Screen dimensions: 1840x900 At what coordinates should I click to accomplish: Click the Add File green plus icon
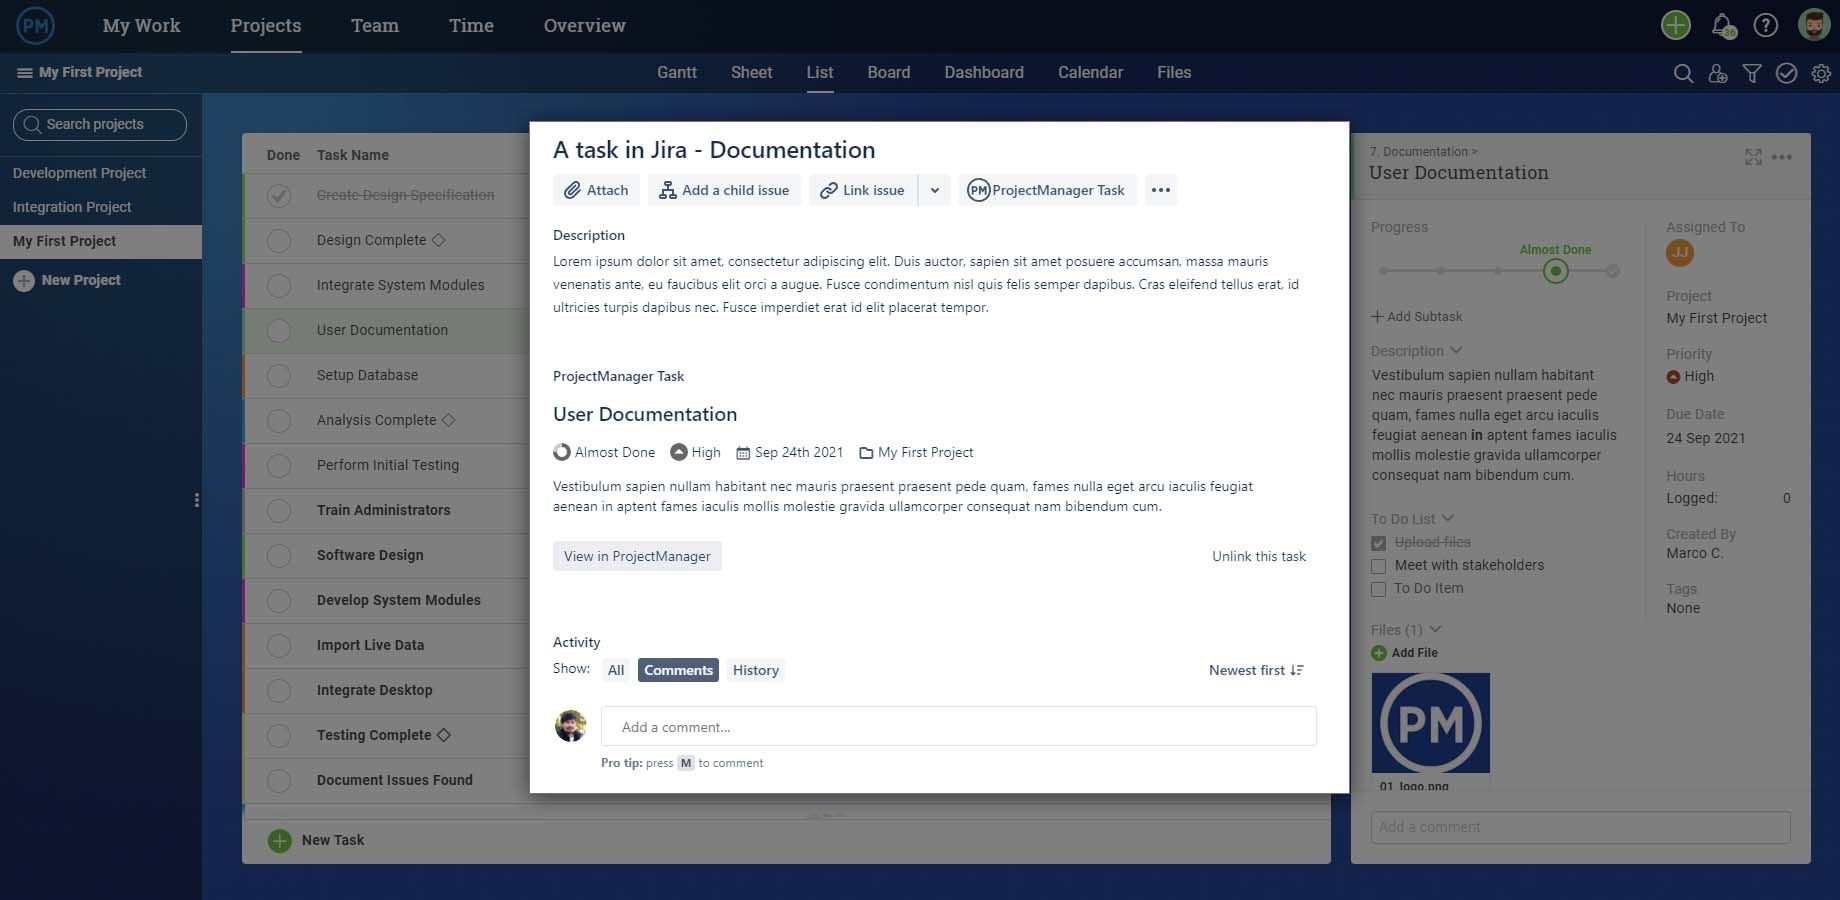(x=1379, y=653)
